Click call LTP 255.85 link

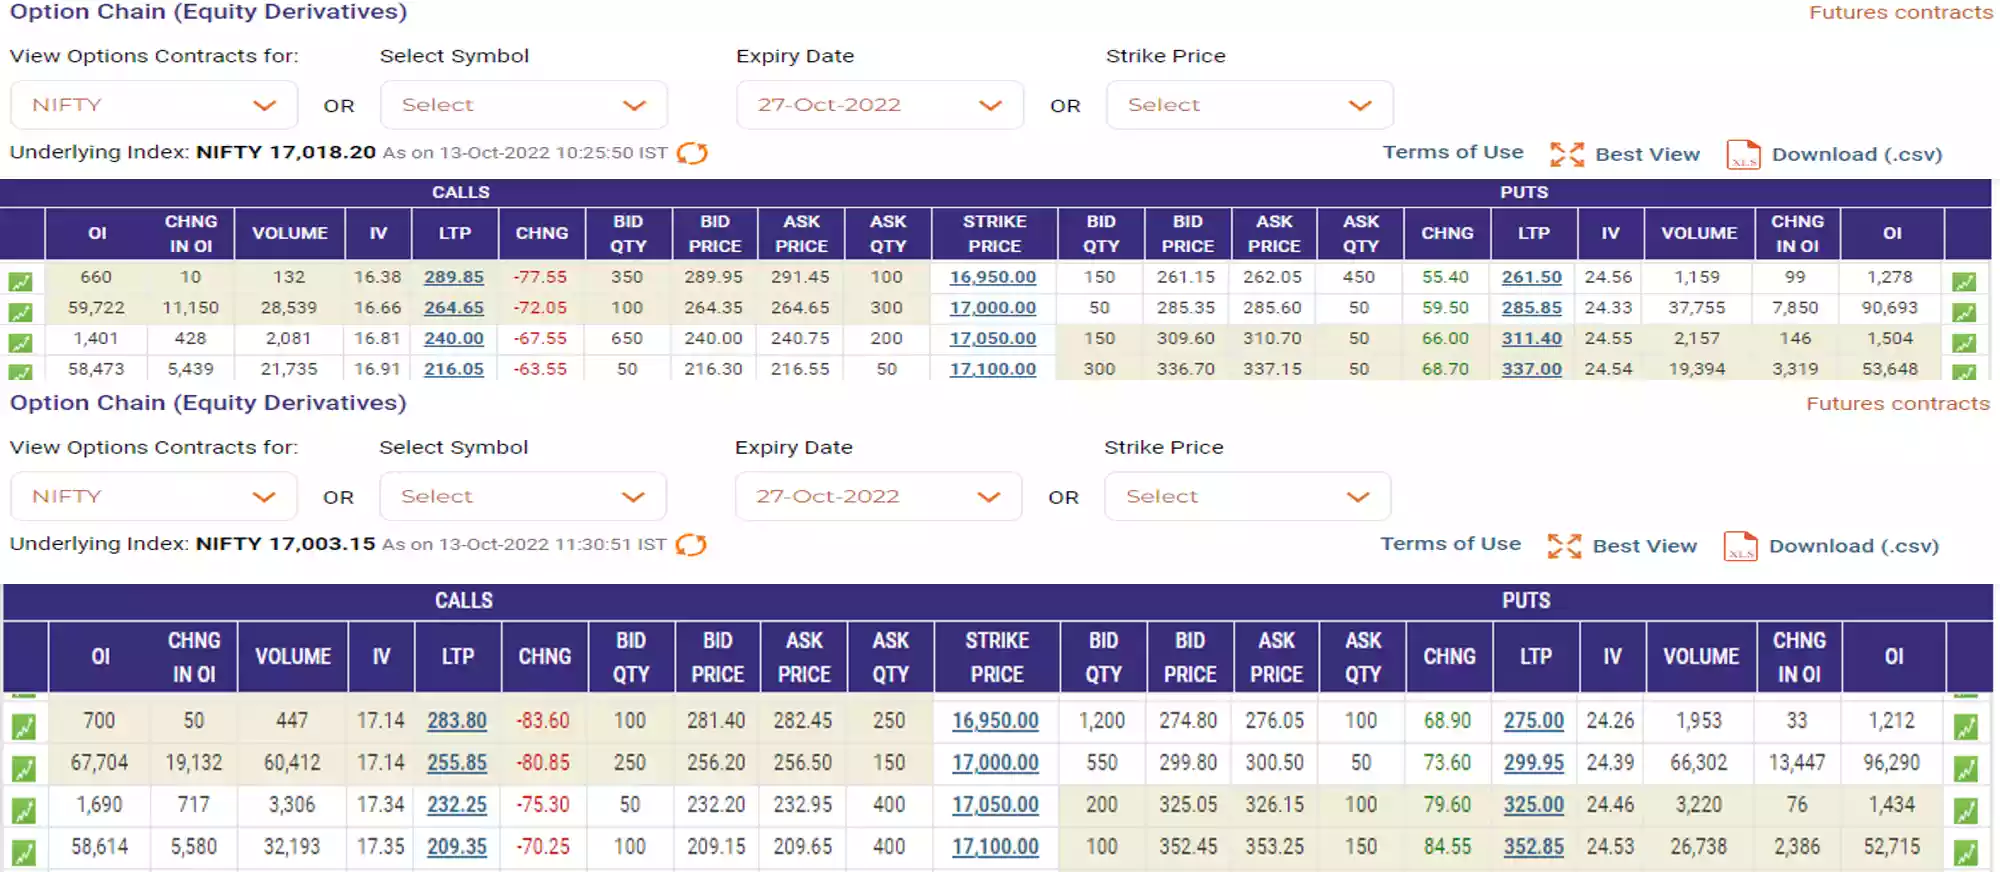pos(457,762)
